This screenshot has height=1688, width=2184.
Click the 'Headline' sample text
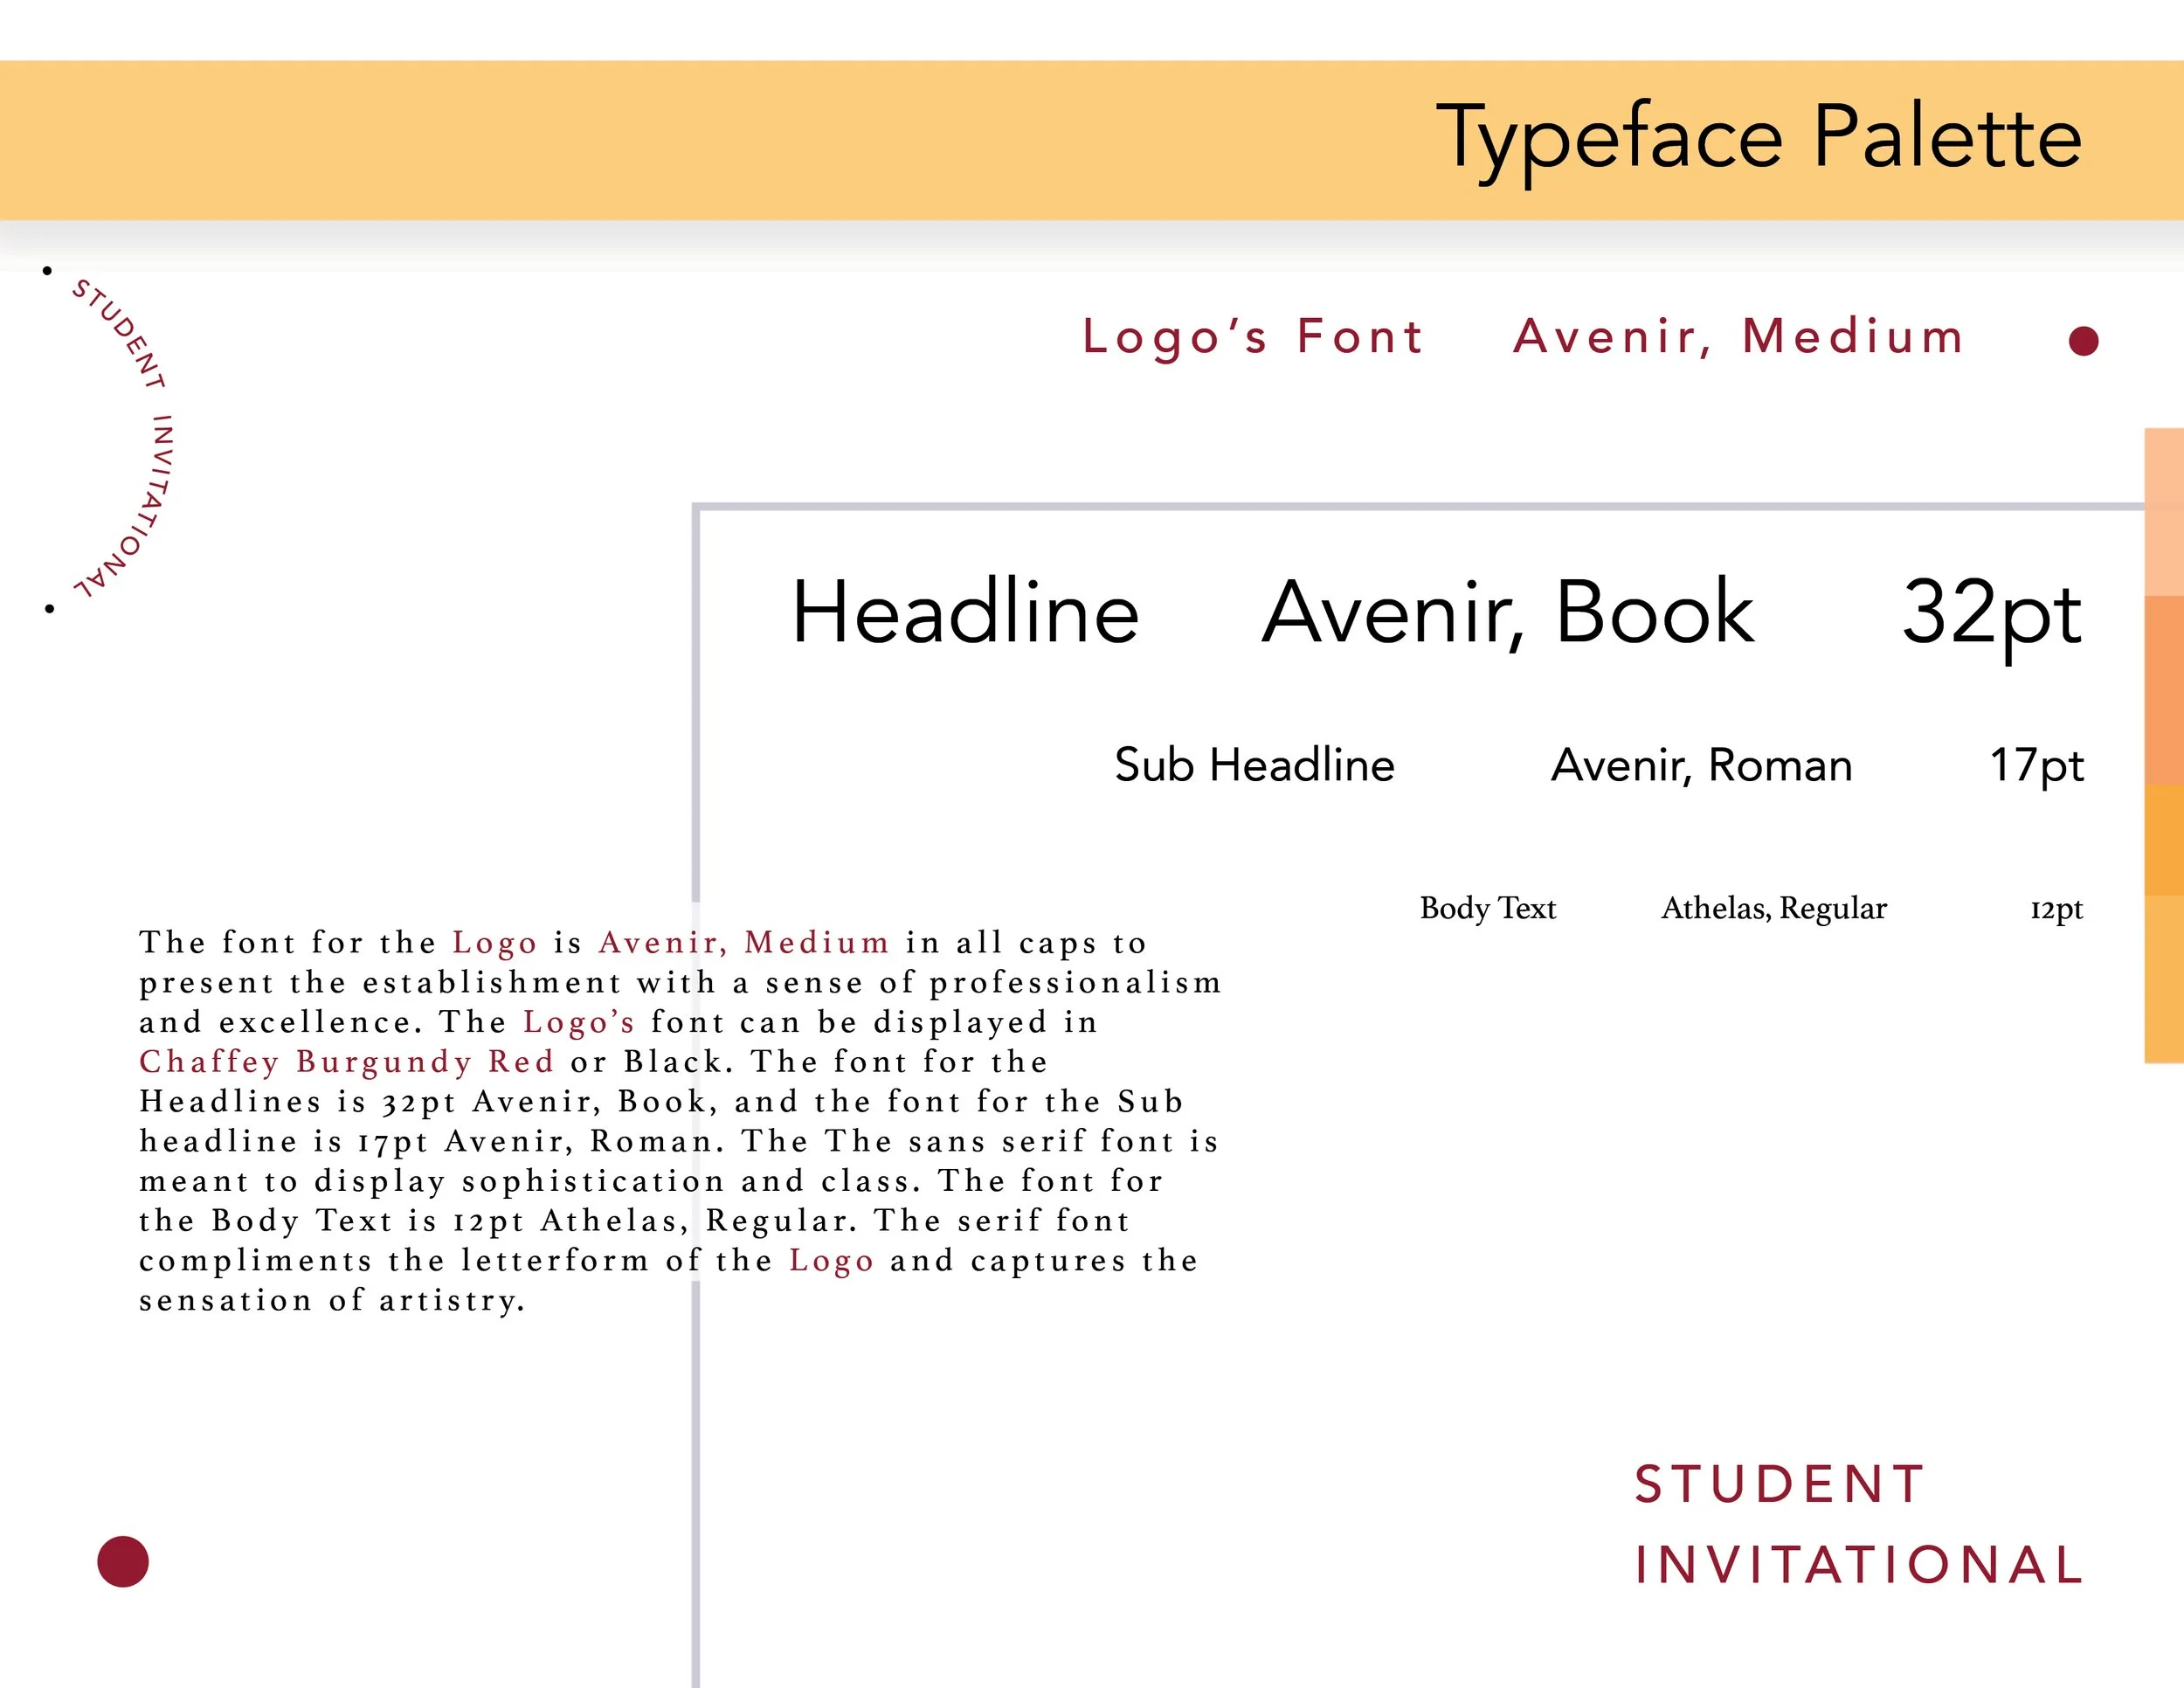[x=965, y=611]
